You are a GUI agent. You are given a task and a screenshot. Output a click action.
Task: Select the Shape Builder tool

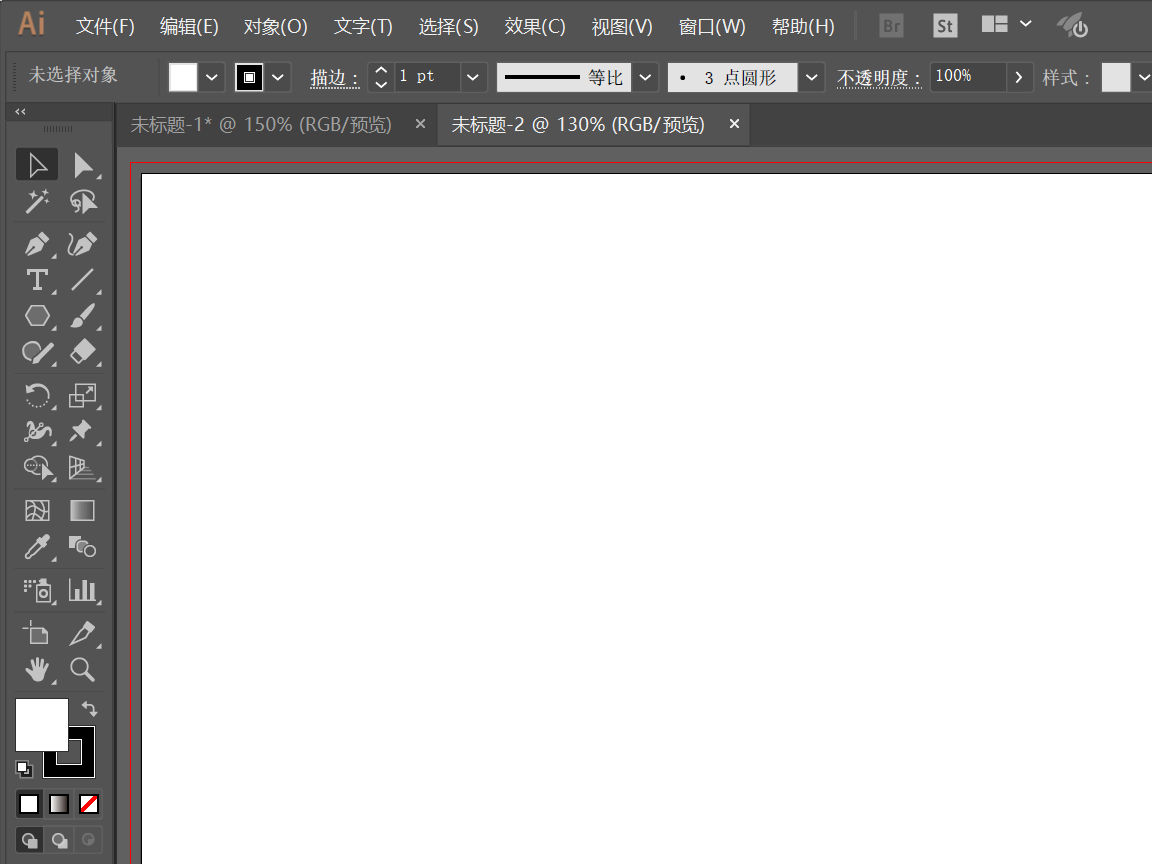click(x=37, y=467)
